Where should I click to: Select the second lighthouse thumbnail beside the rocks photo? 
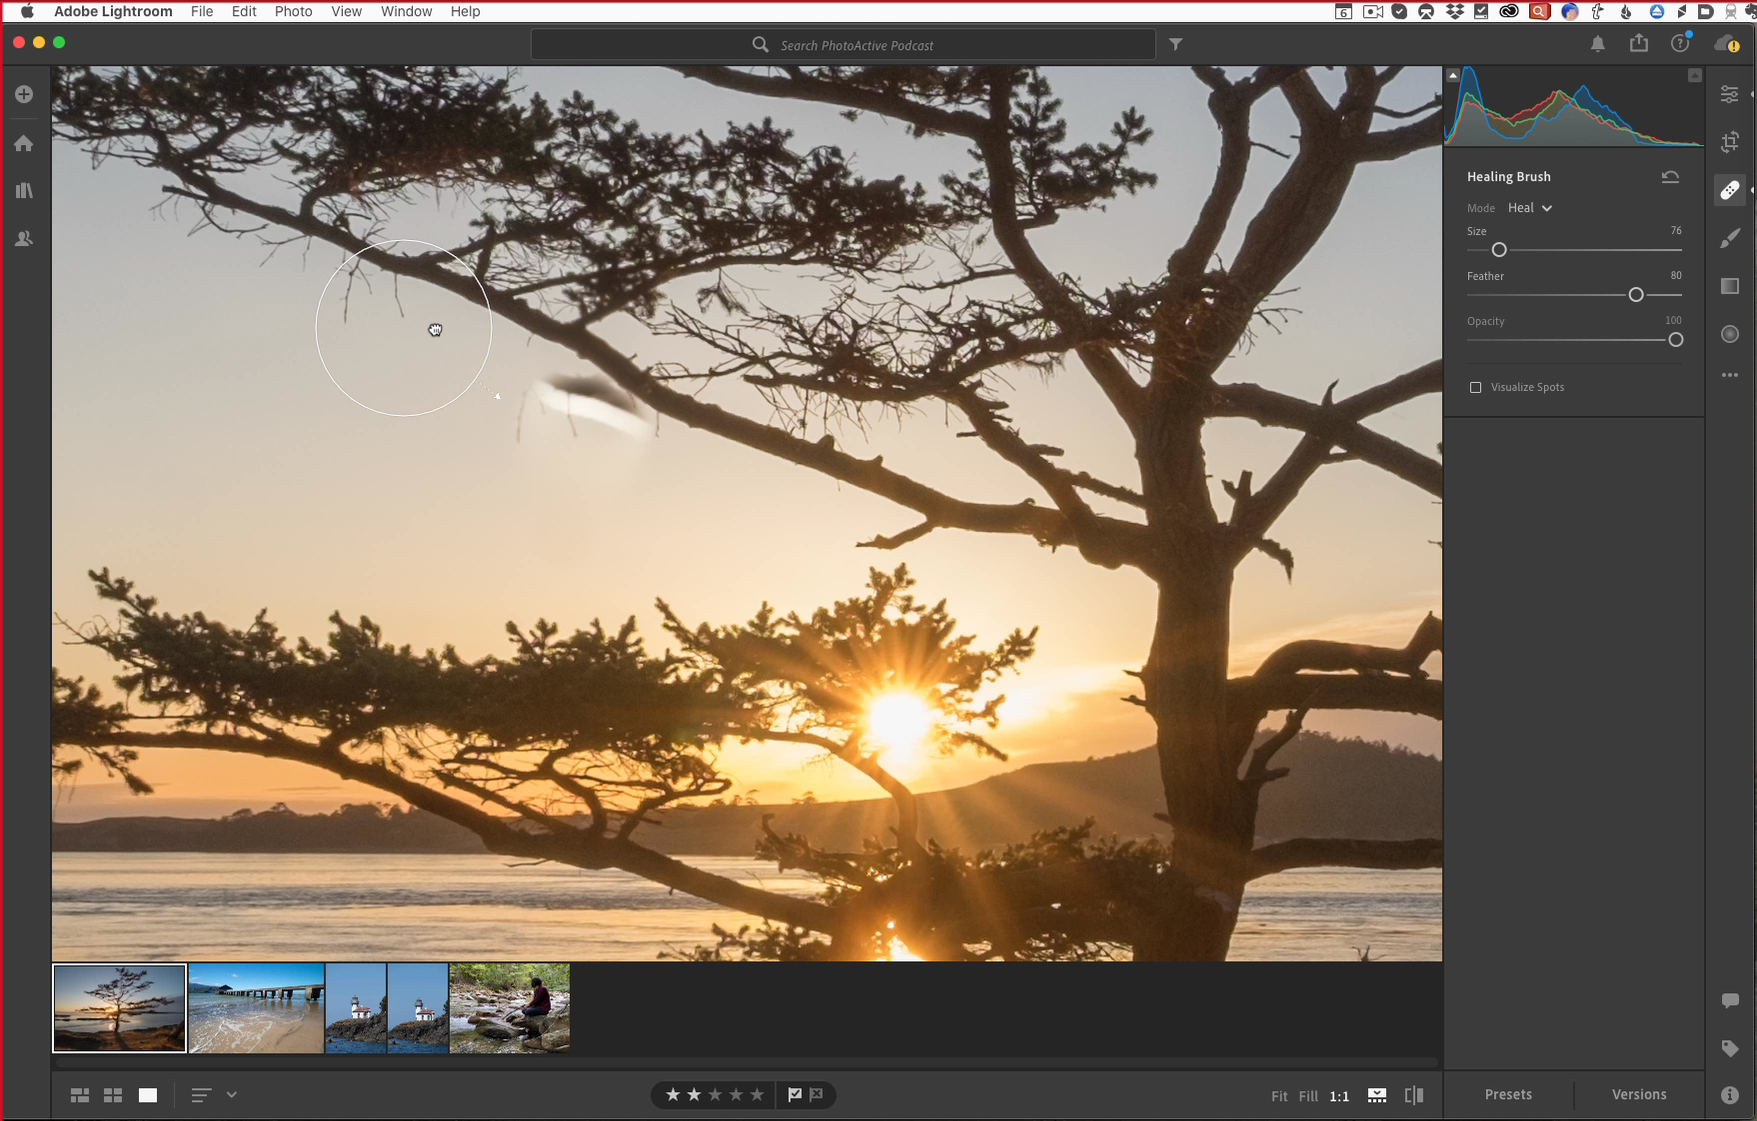click(x=418, y=1008)
